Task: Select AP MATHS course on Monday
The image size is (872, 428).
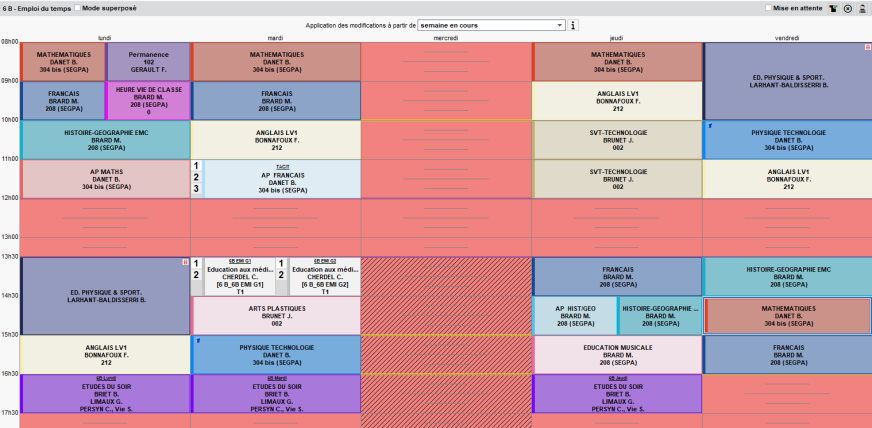Action: click(105, 179)
